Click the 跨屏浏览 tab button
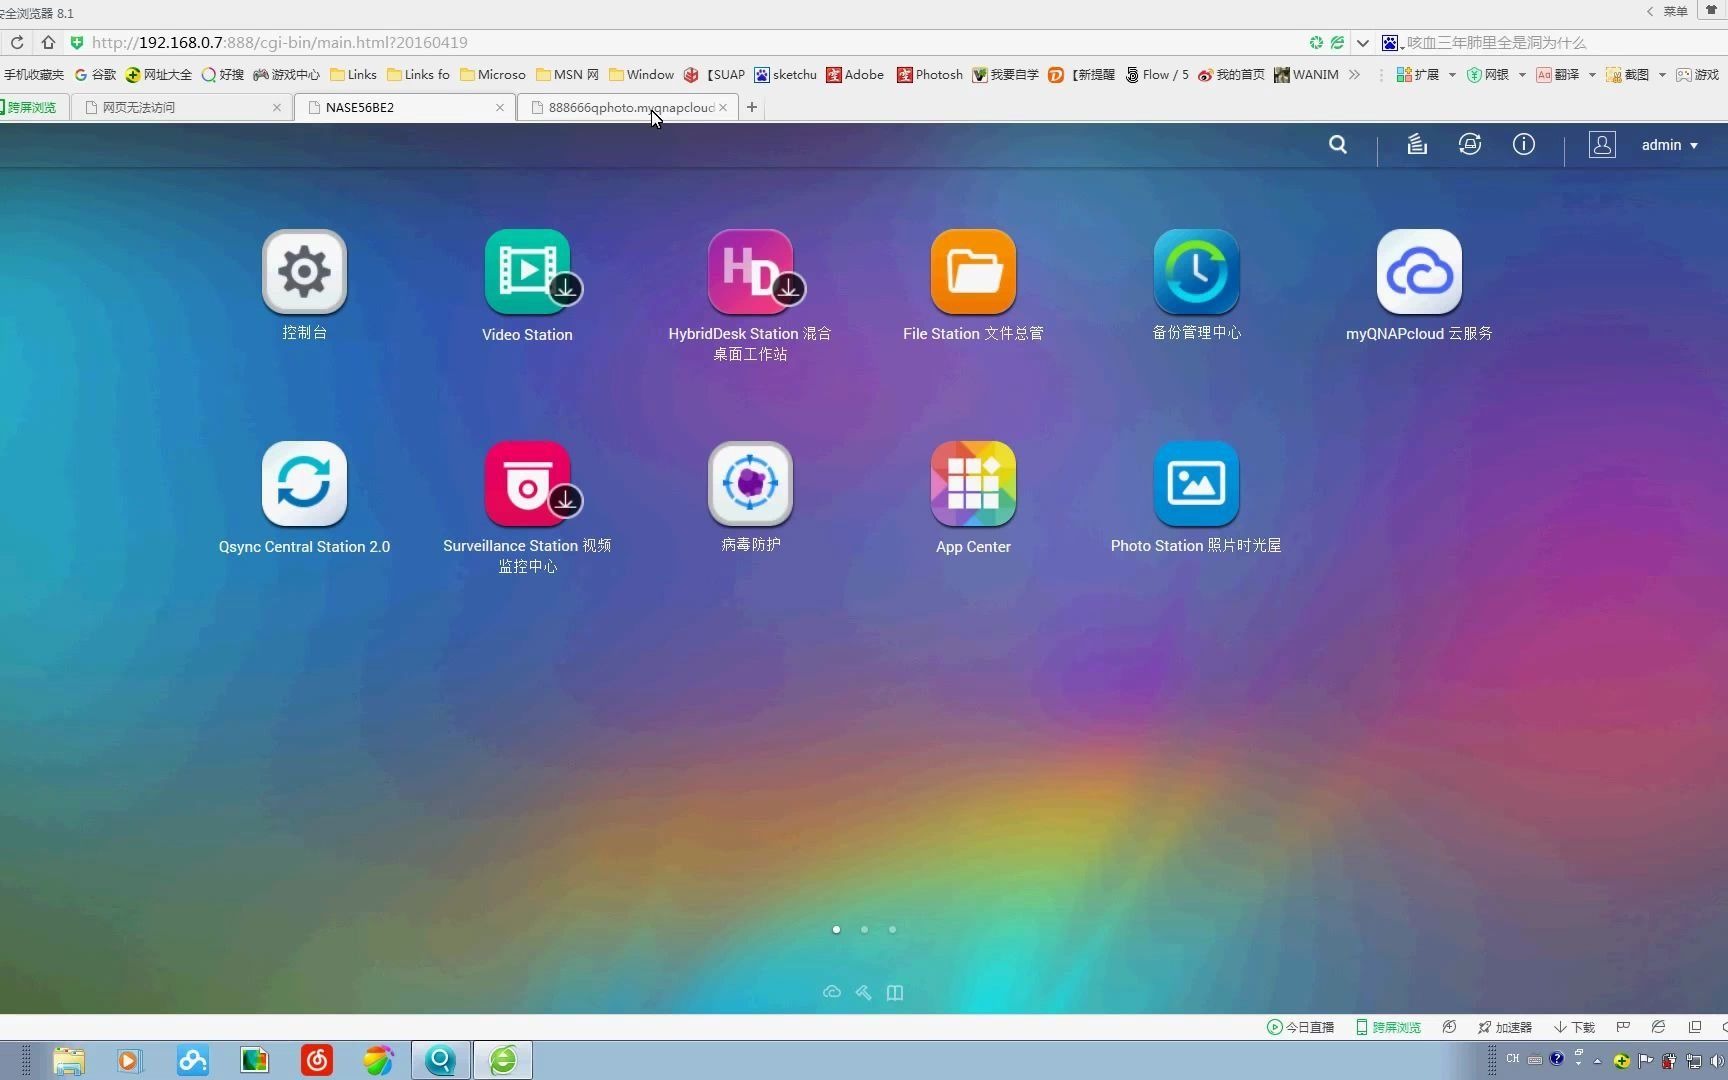This screenshot has height=1080, width=1728. point(30,107)
